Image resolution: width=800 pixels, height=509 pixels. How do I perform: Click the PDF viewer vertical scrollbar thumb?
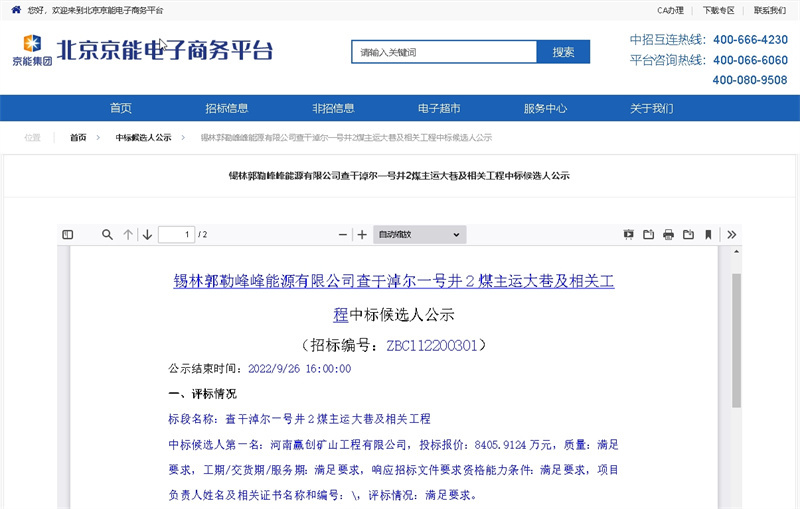[736, 340]
